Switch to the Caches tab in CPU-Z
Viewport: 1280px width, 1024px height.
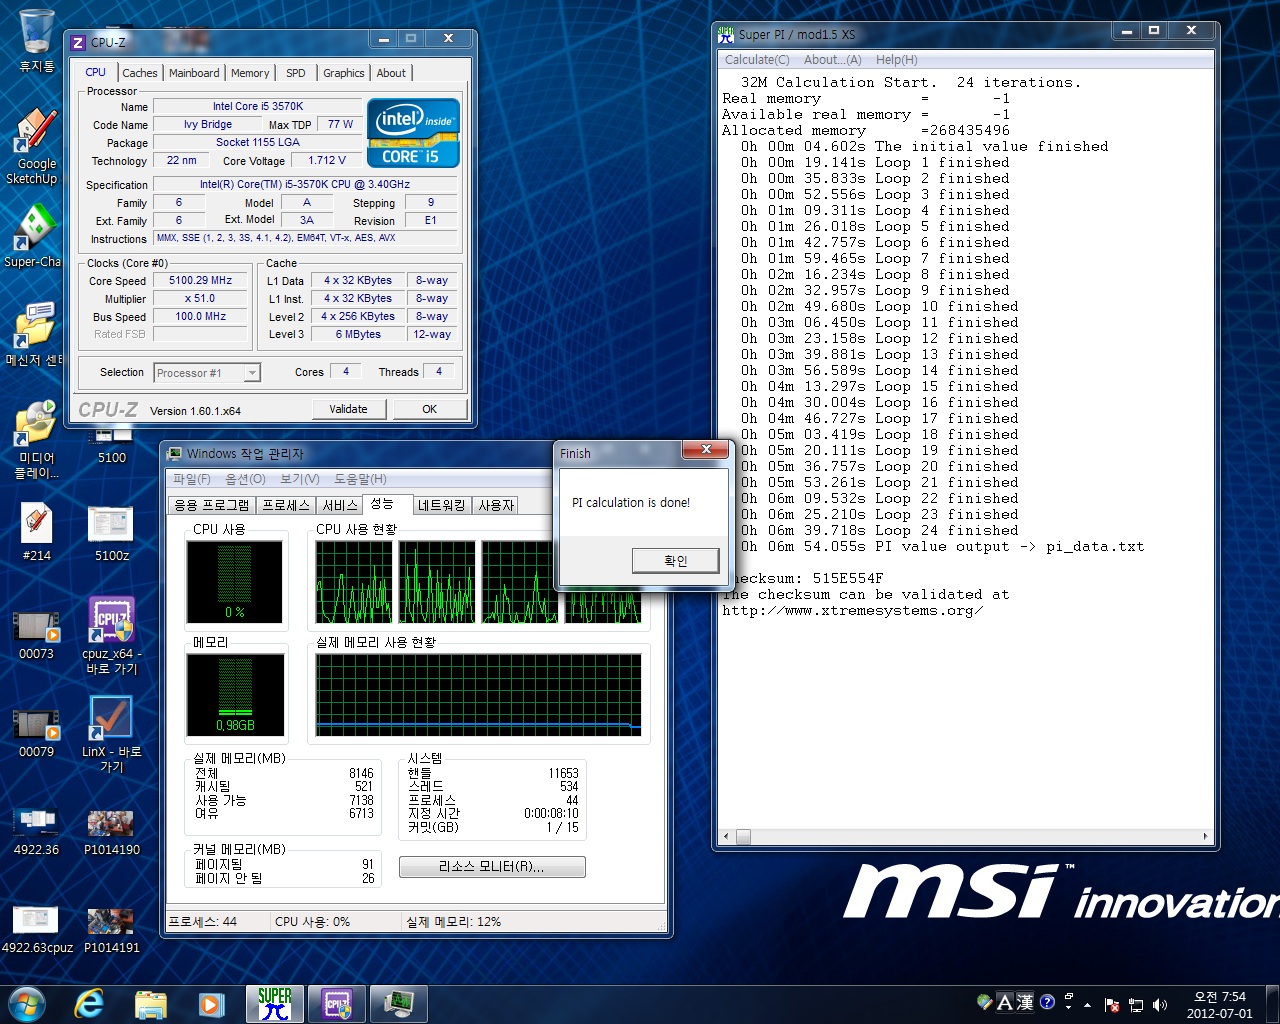[140, 73]
